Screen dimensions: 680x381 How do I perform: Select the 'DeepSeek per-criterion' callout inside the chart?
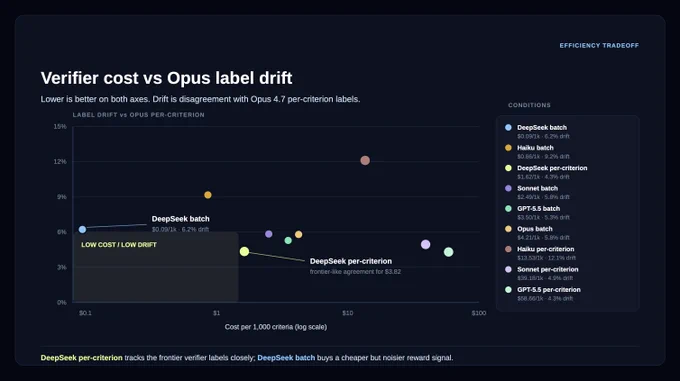[351, 261]
